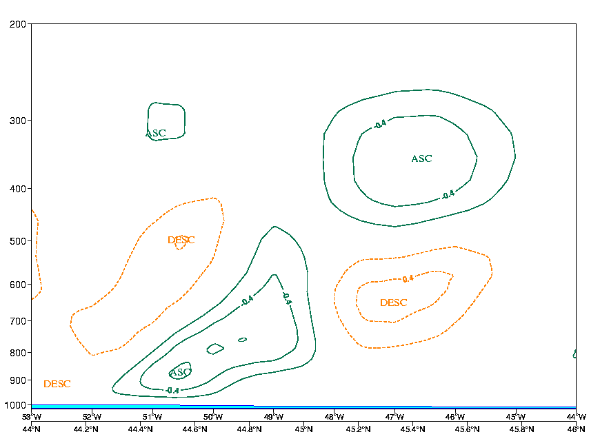This screenshot has height=441, width=600.
Task: Click the orange DESC label near the 500 level
Action: (181, 240)
